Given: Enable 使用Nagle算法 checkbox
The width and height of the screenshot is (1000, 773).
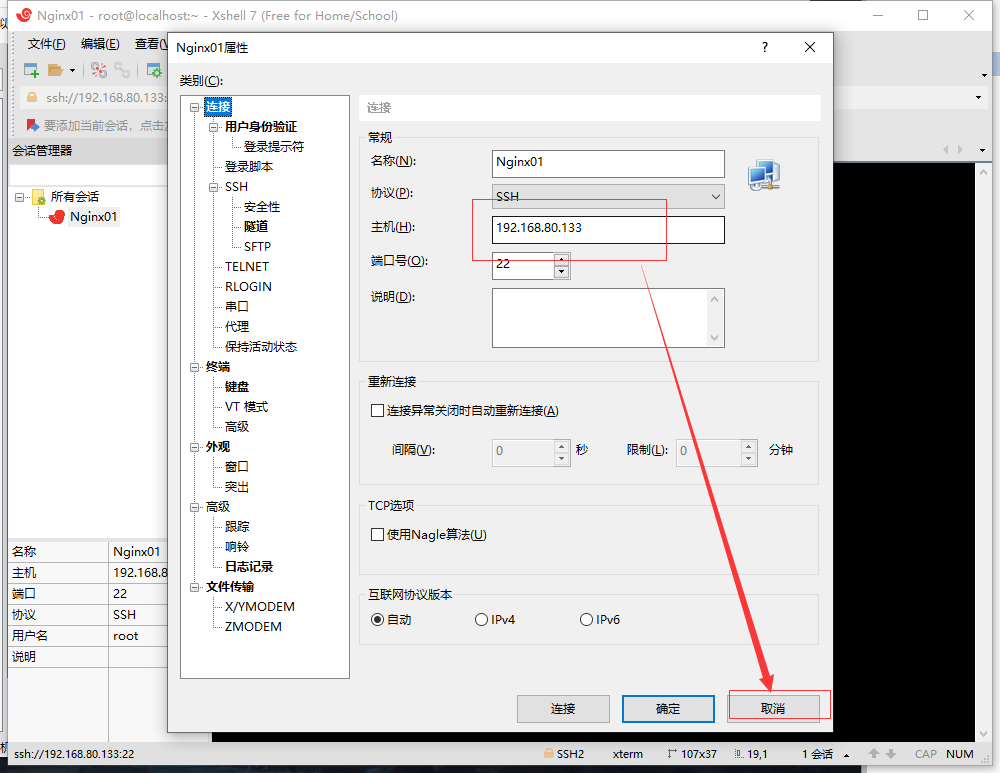Looking at the screenshot, I should tap(377, 534).
